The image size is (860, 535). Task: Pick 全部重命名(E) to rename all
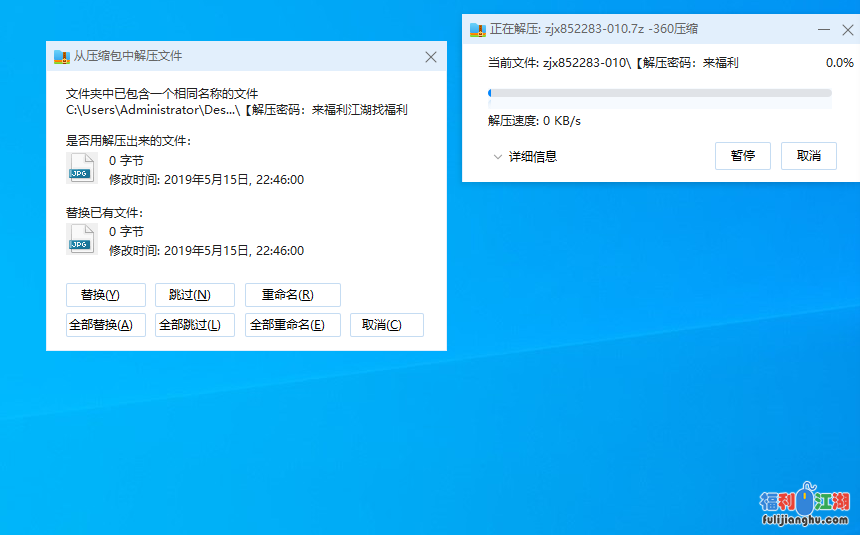[x=292, y=325]
